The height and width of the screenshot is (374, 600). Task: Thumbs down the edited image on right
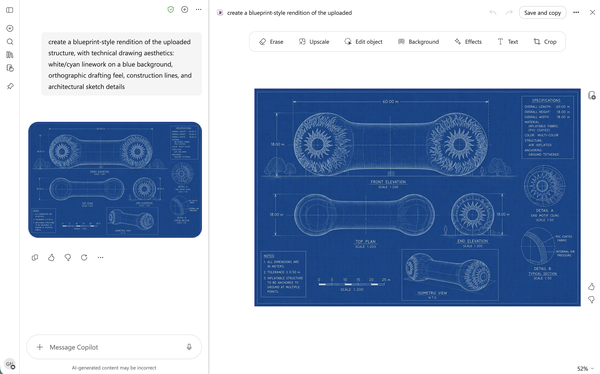pyautogui.click(x=592, y=299)
